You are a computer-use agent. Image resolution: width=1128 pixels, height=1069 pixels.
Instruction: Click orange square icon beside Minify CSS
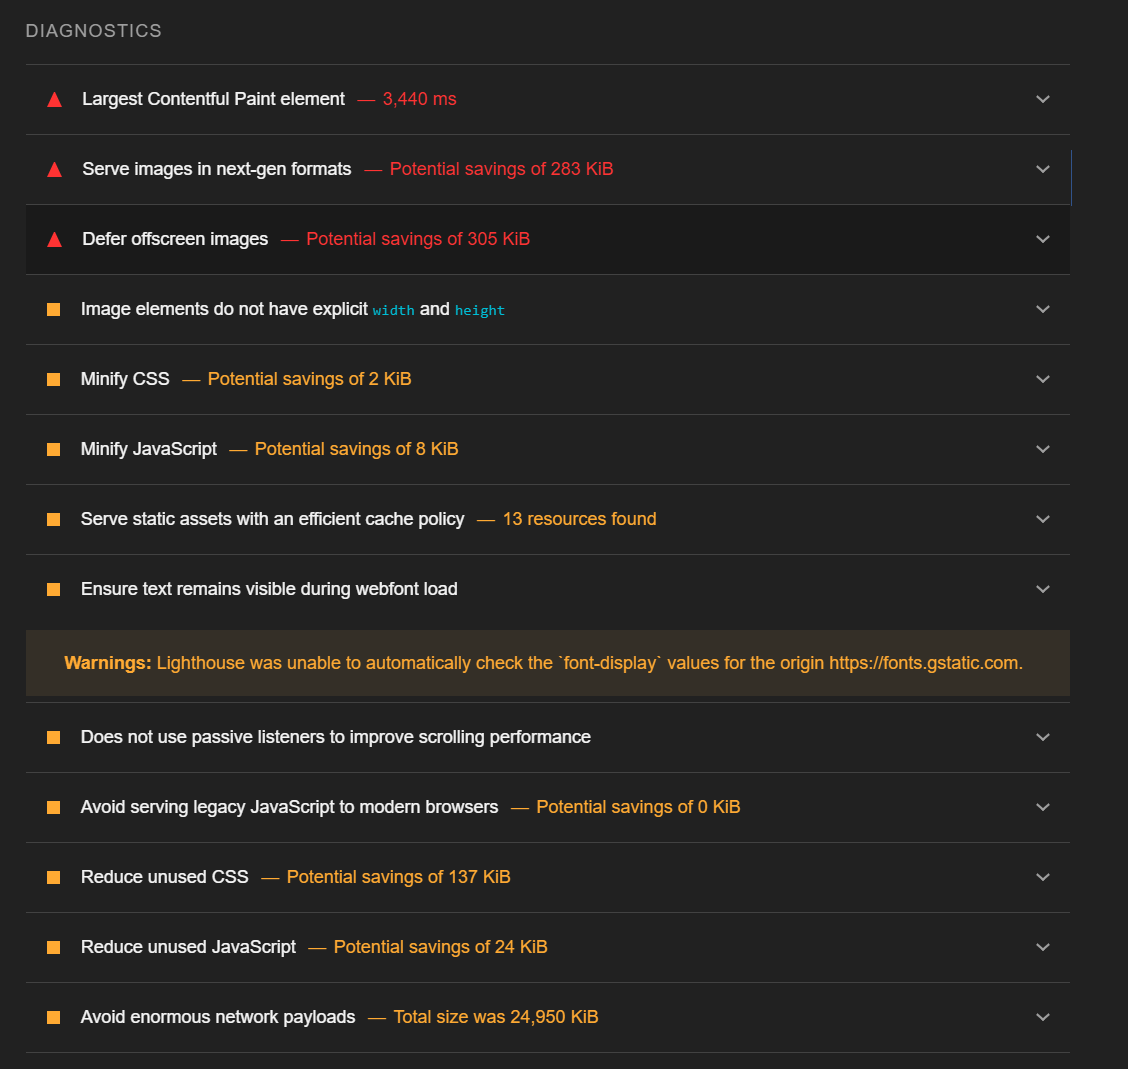pyautogui.click(x=54, y=379)
